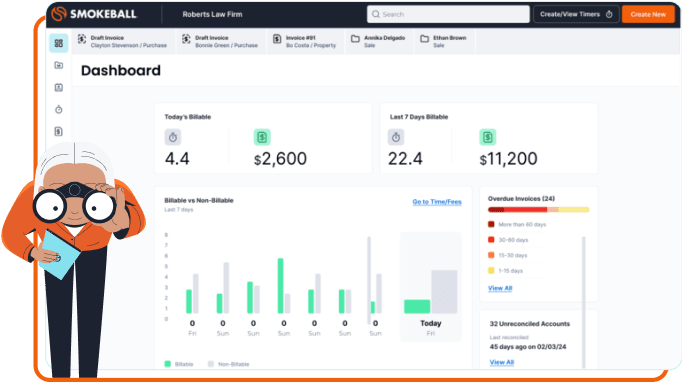
Task: Click the 45 days ago on 02/03/24 text
Action: pyautogui.click(x=528, y=347)
